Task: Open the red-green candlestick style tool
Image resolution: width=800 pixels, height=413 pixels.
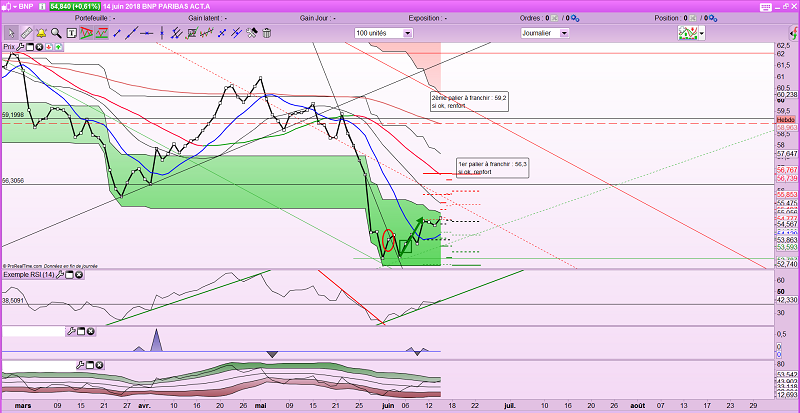Action: click(207, 34)
